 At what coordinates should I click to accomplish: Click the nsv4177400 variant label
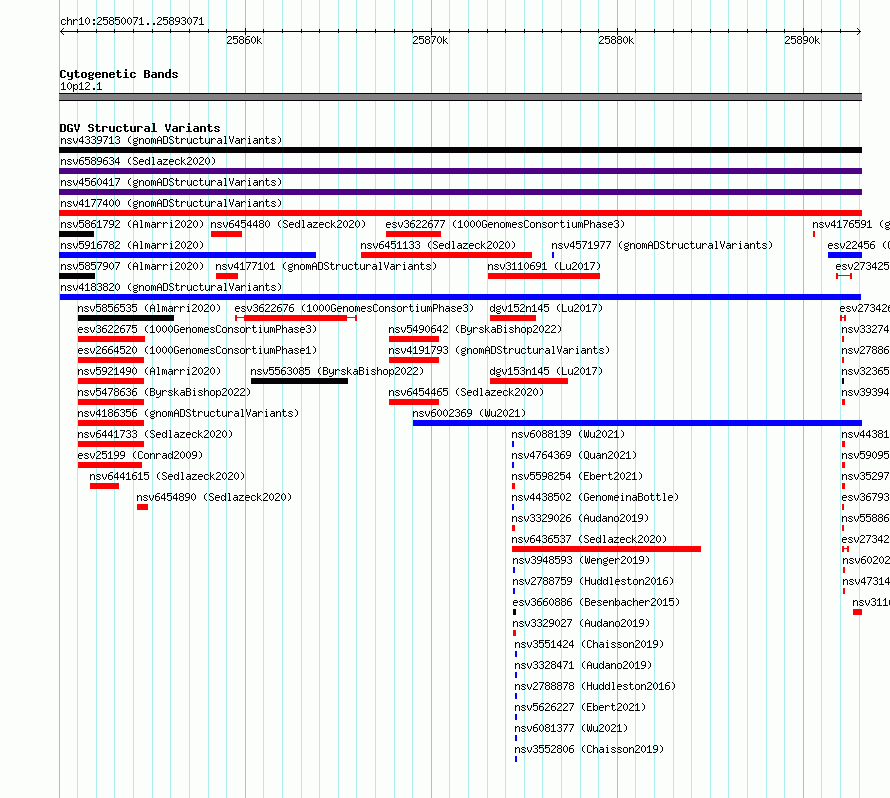coord(171,203)
